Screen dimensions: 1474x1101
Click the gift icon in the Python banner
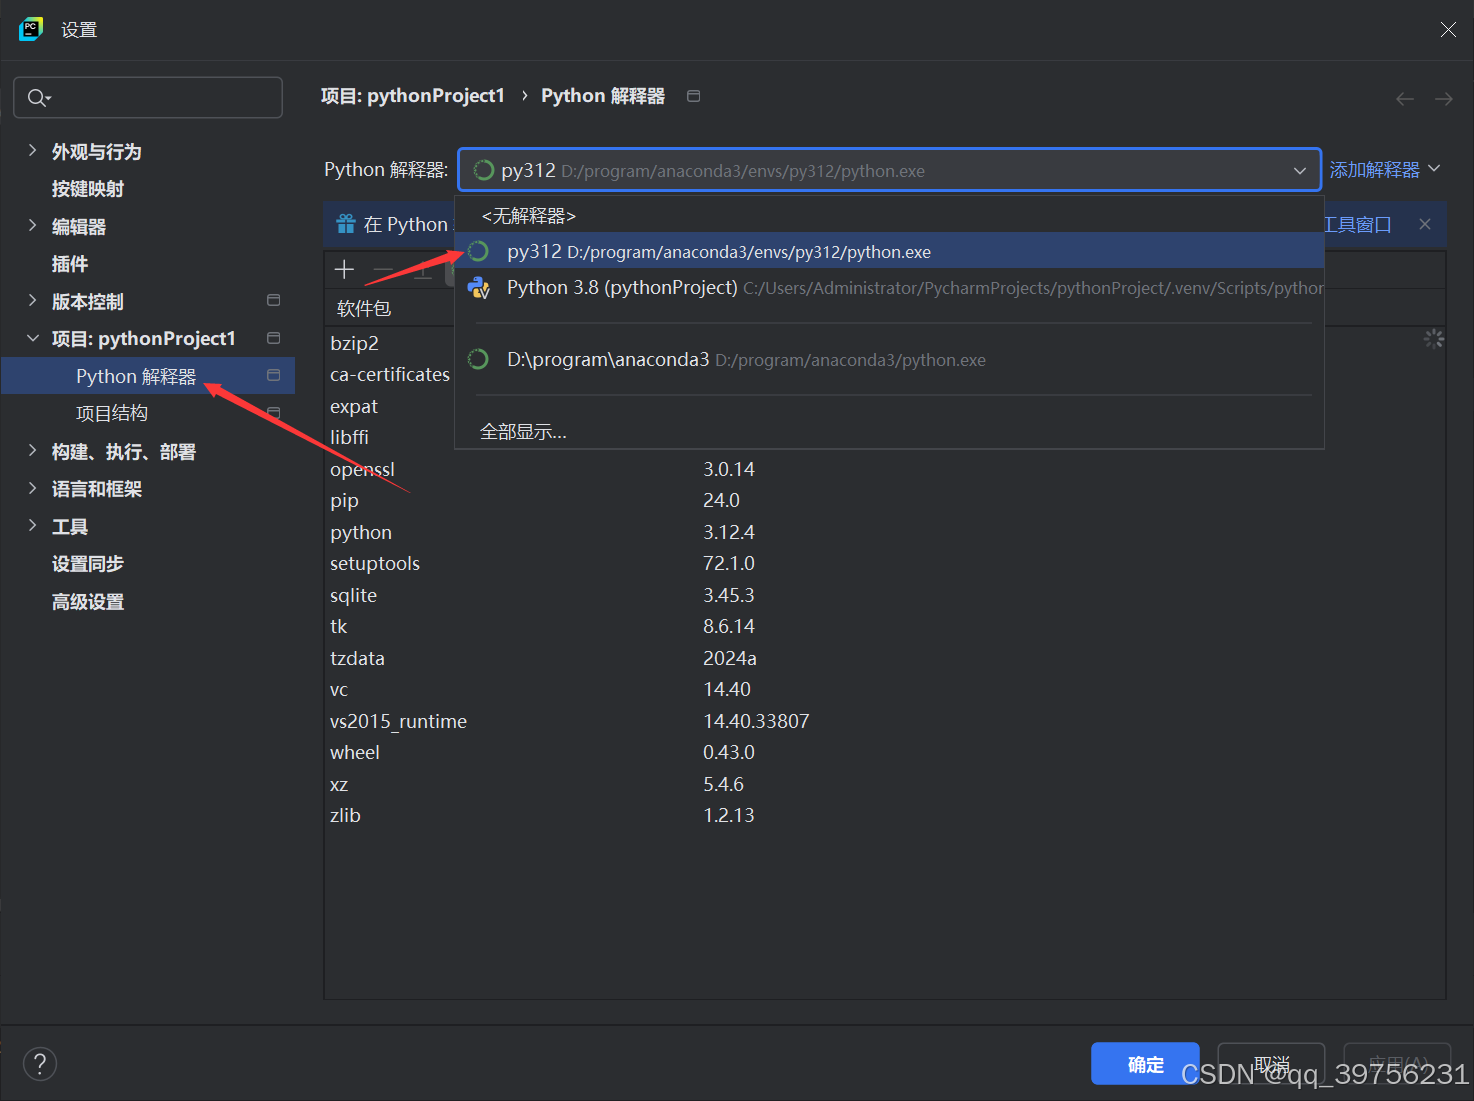[x=345, y=223]
